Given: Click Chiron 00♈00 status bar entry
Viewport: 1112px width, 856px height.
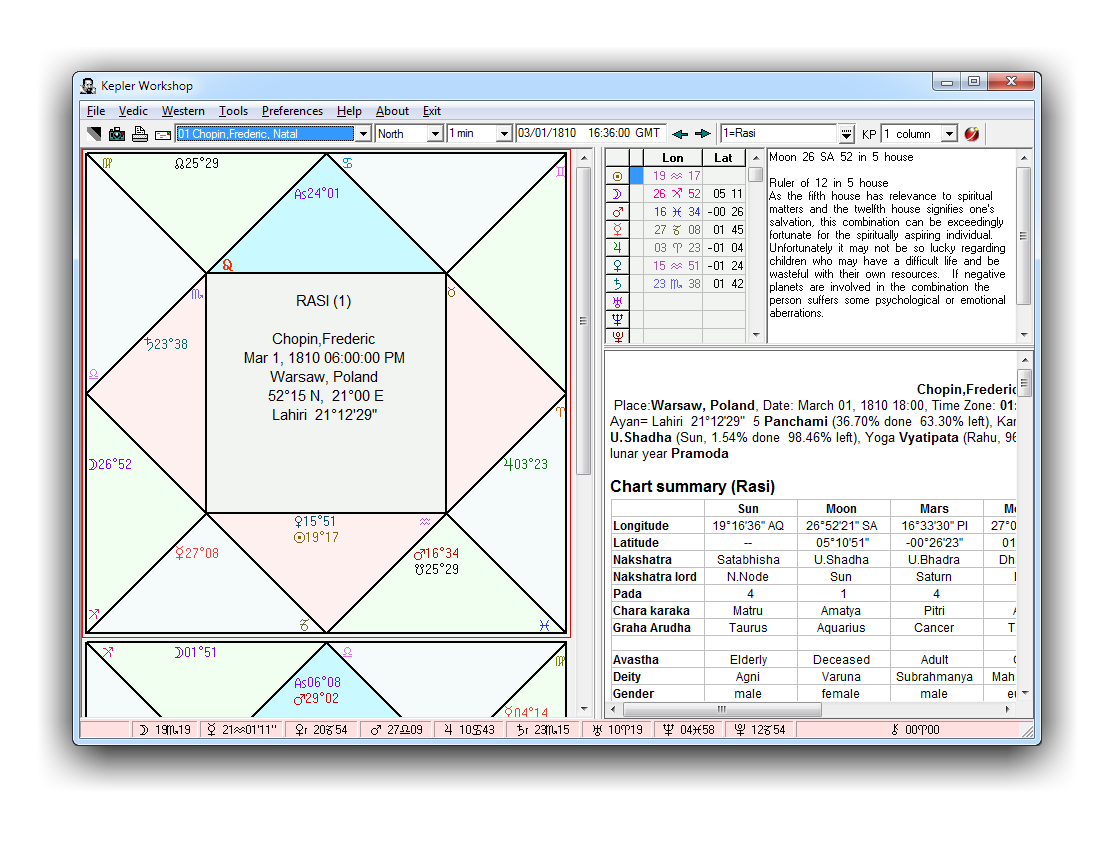Looking at the screenshot, I should tap(915, 730).
